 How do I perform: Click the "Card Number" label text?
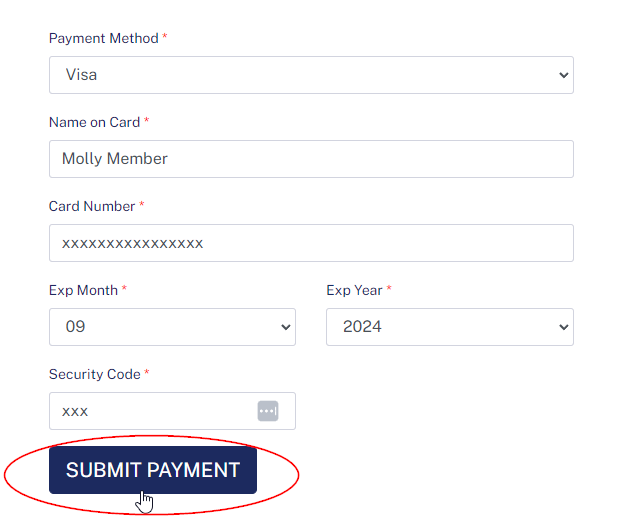point(92,206)
